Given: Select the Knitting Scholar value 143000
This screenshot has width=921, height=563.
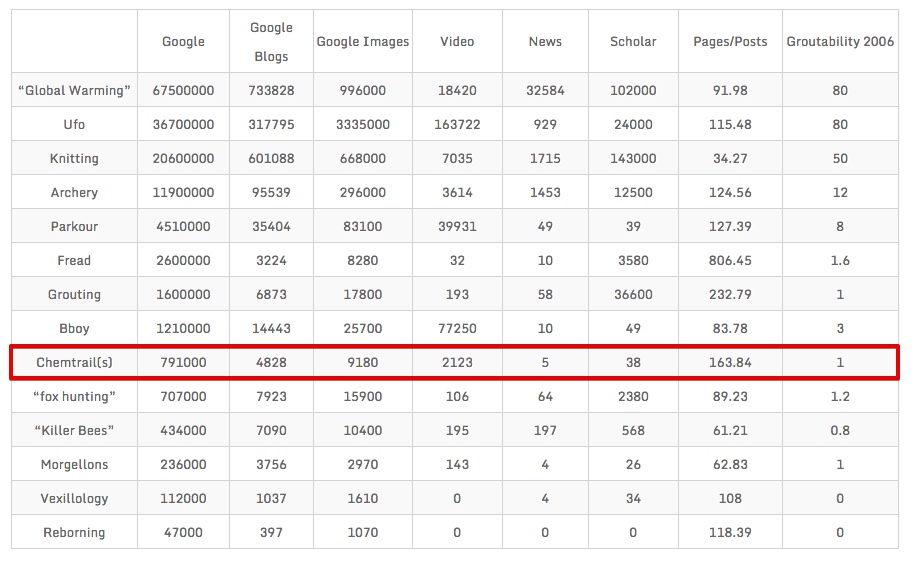Looking at the screenshot, I should coord(633,159).
